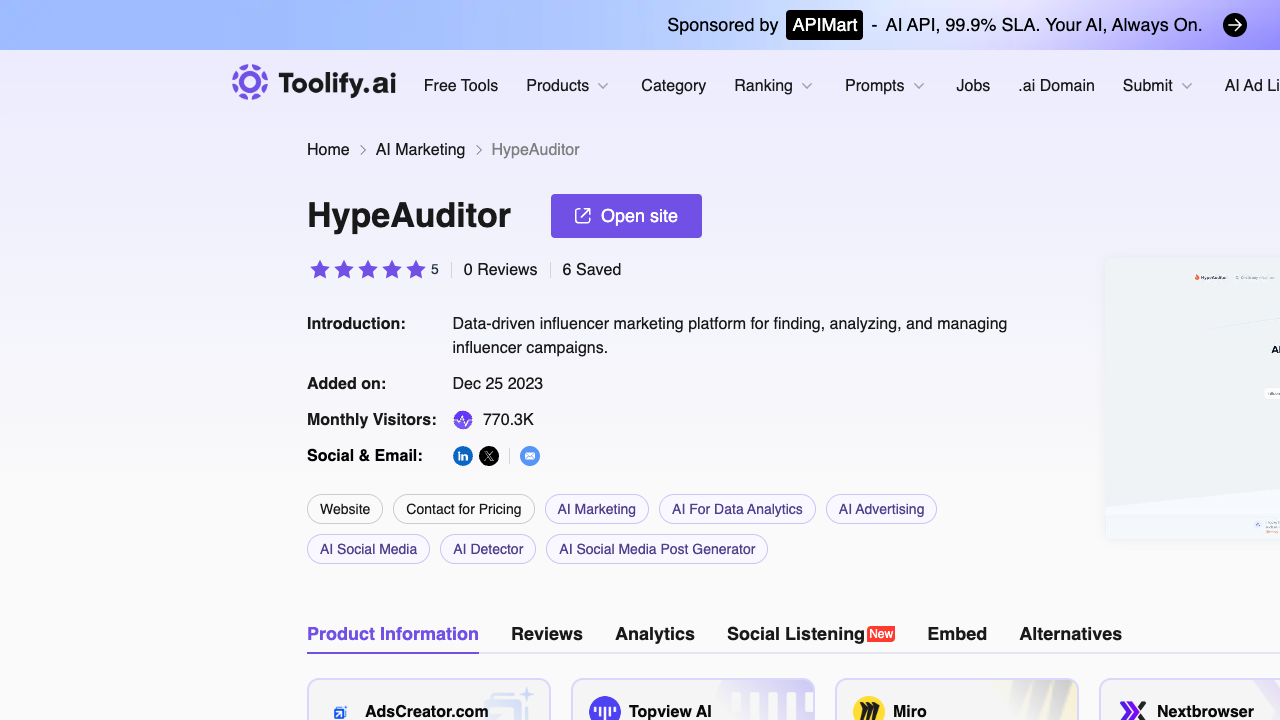Expand the Submit dropdown menu
Image resolution: width=1280 pixels, height=720 pixels.
click(x=1157, y=86)
